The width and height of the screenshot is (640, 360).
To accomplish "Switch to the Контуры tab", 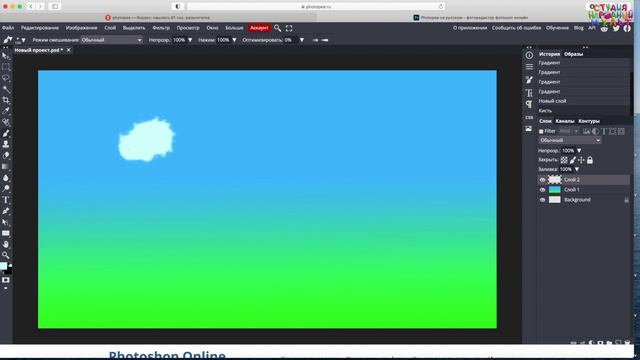I will click(589, 121).
